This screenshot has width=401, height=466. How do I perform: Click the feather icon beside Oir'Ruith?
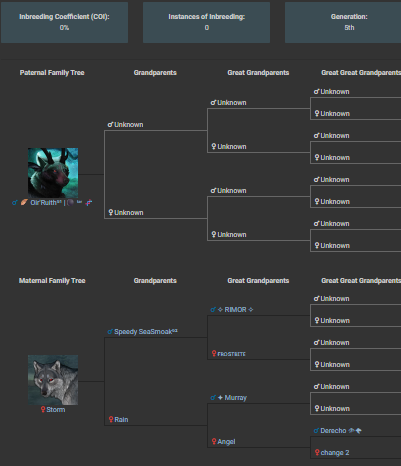click(24, 202)
